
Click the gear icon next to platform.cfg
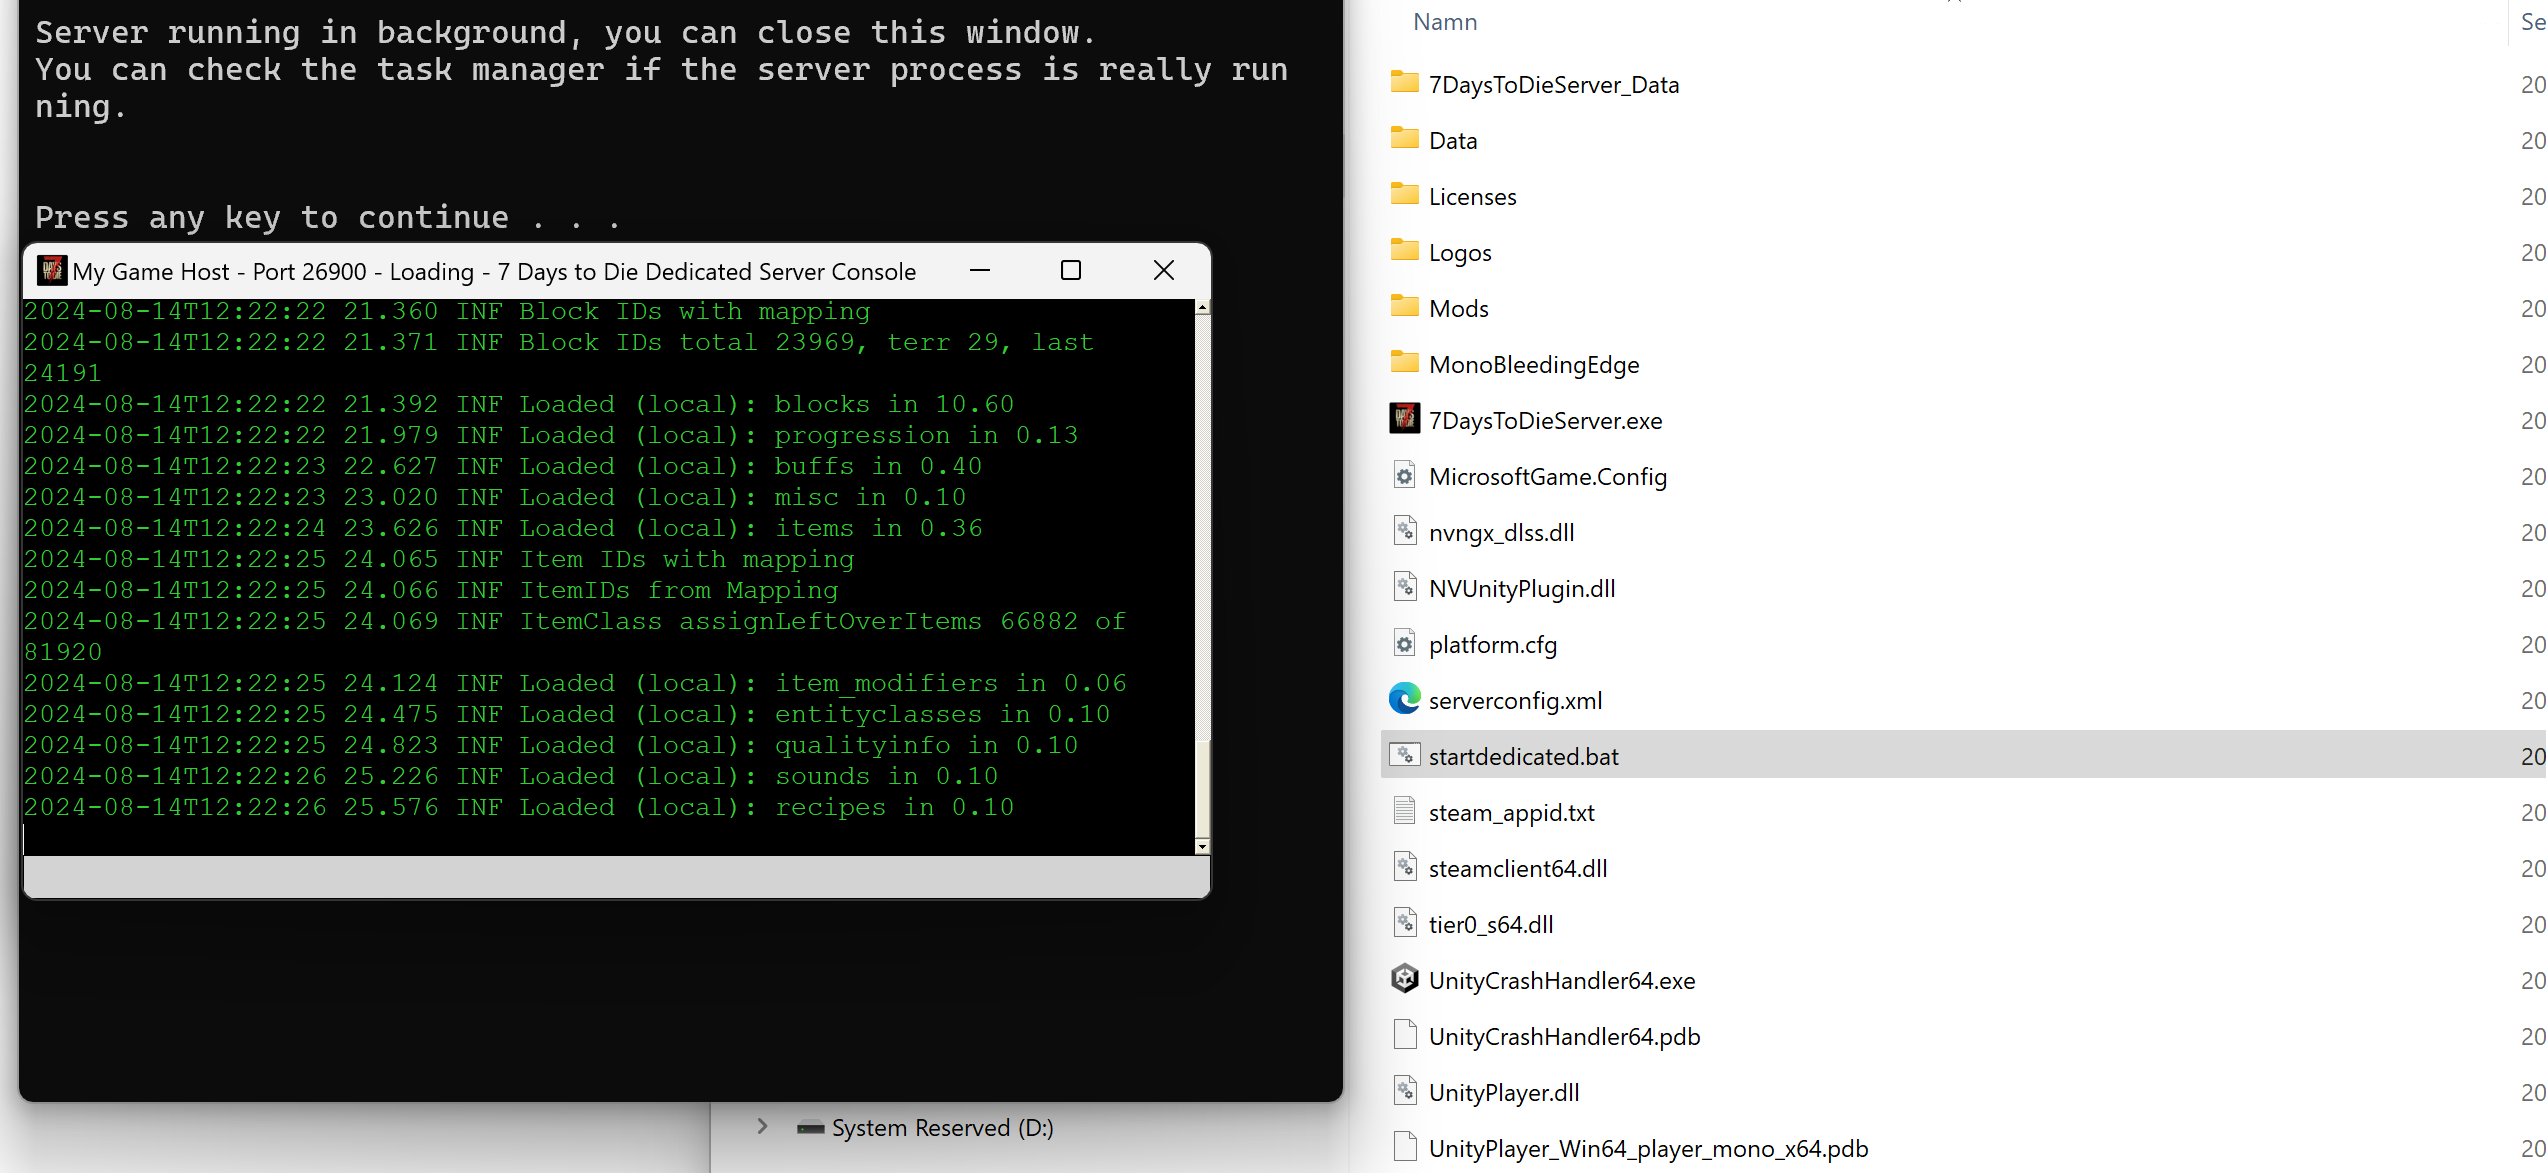[1404, 644]
